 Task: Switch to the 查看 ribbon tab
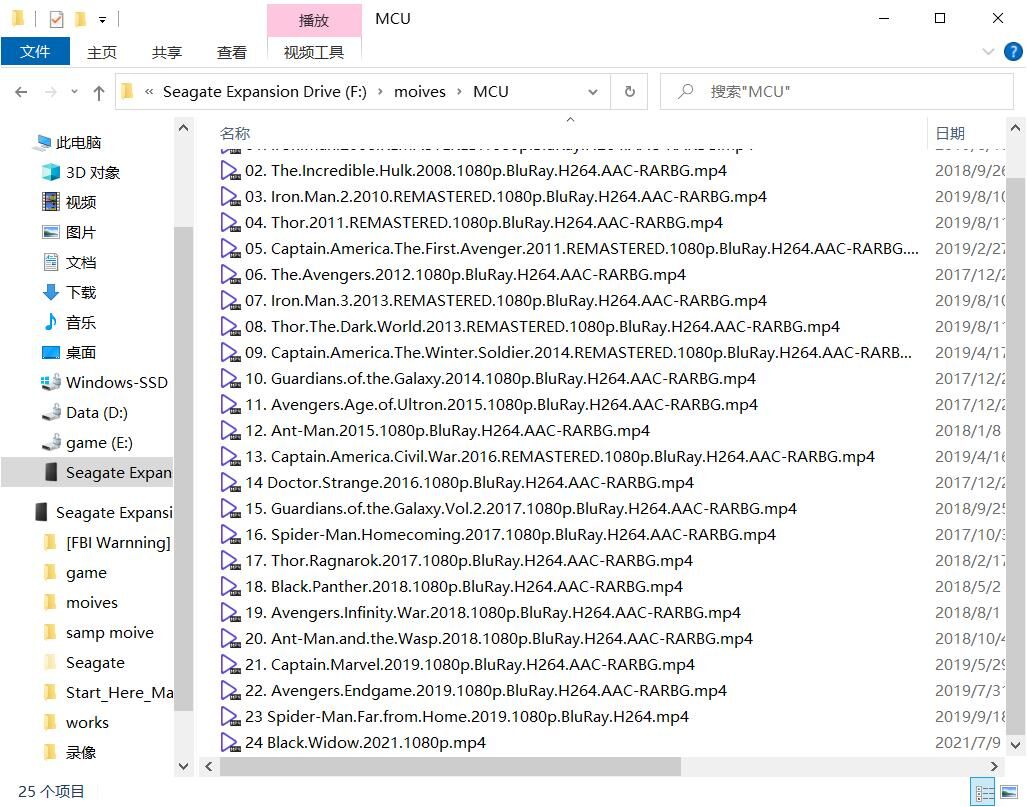(x=231, y=52)
